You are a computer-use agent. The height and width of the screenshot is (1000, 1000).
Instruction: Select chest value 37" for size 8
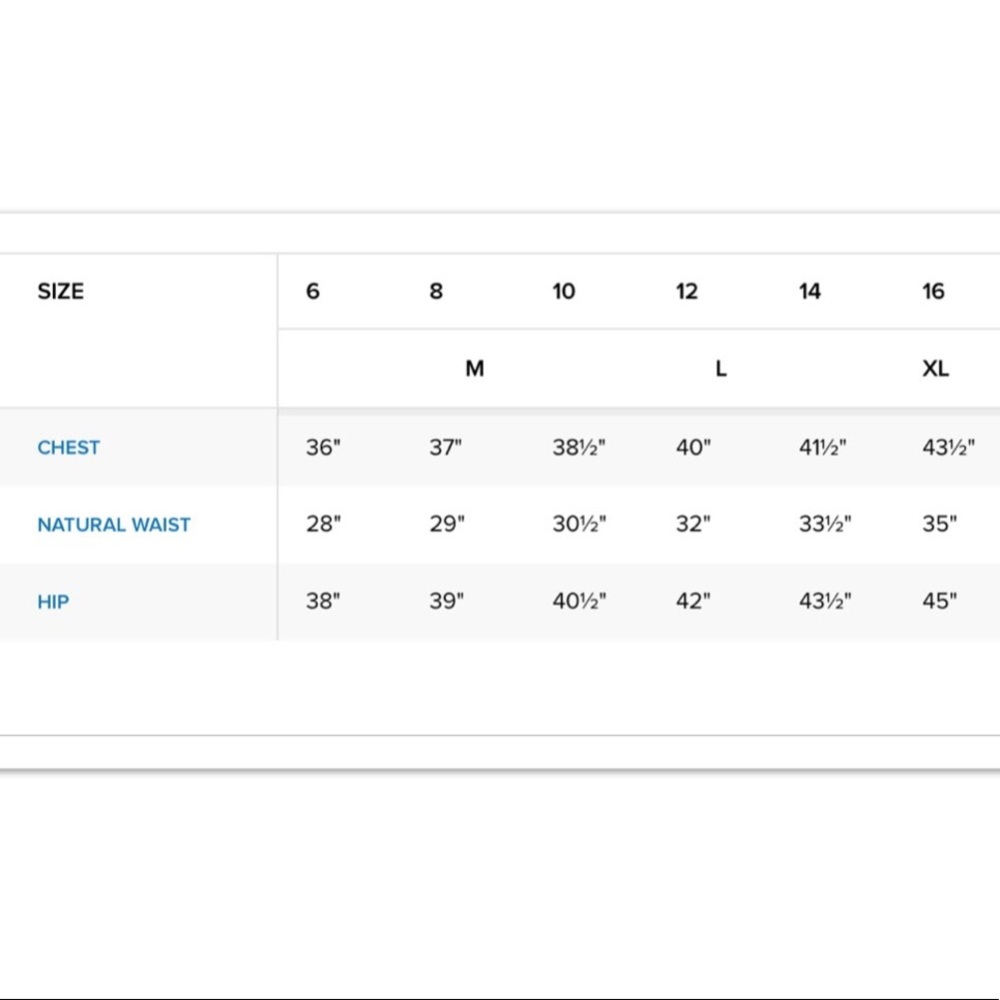pos(445,448)
